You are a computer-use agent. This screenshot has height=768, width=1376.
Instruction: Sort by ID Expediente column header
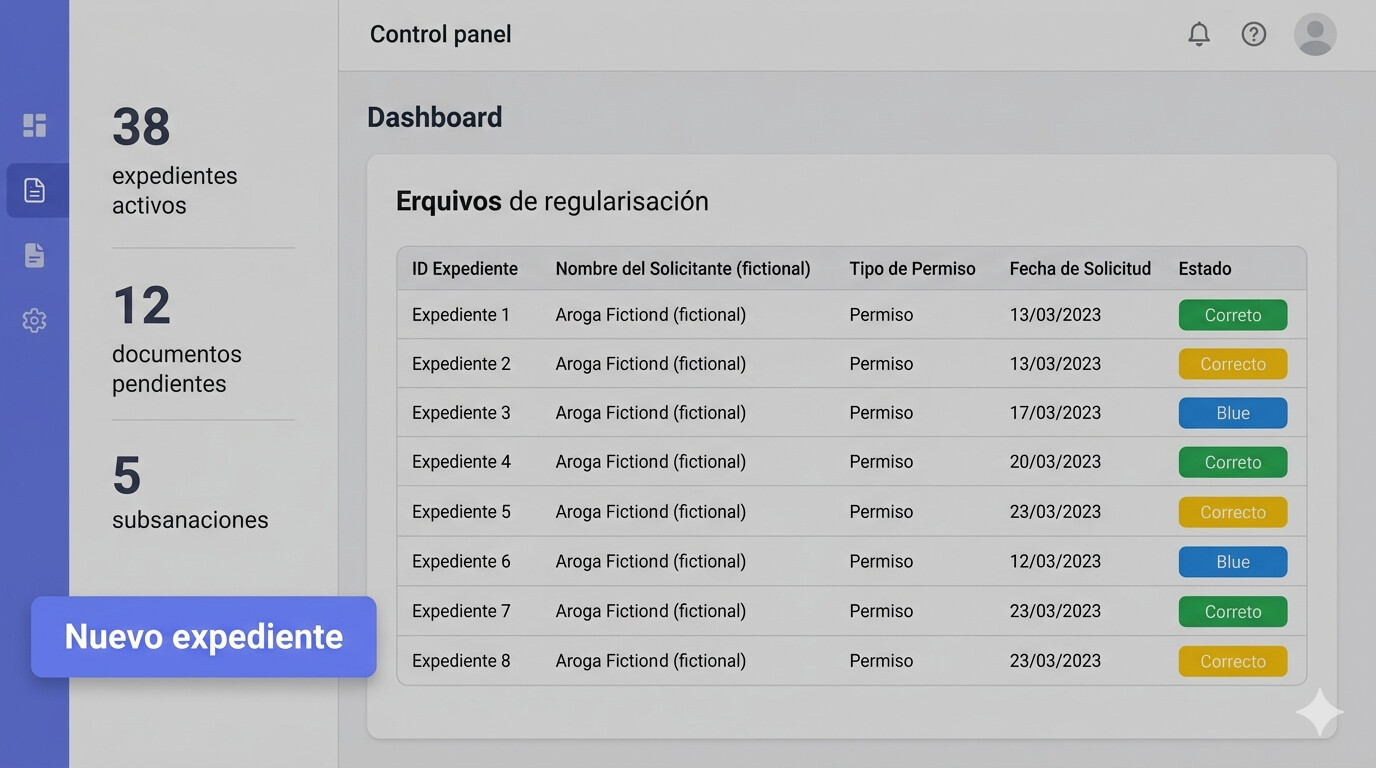pyautogui.click(x=465, y=269)
